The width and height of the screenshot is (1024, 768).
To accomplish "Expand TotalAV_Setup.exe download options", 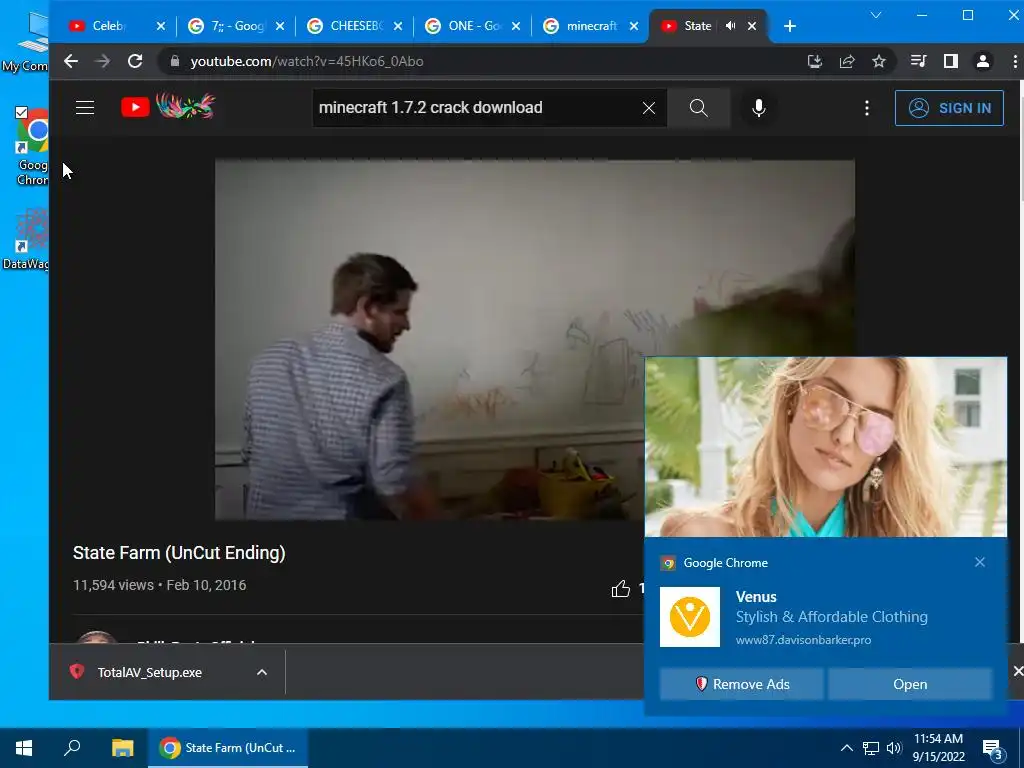I will pyautogui.click(x=262, y=672).
